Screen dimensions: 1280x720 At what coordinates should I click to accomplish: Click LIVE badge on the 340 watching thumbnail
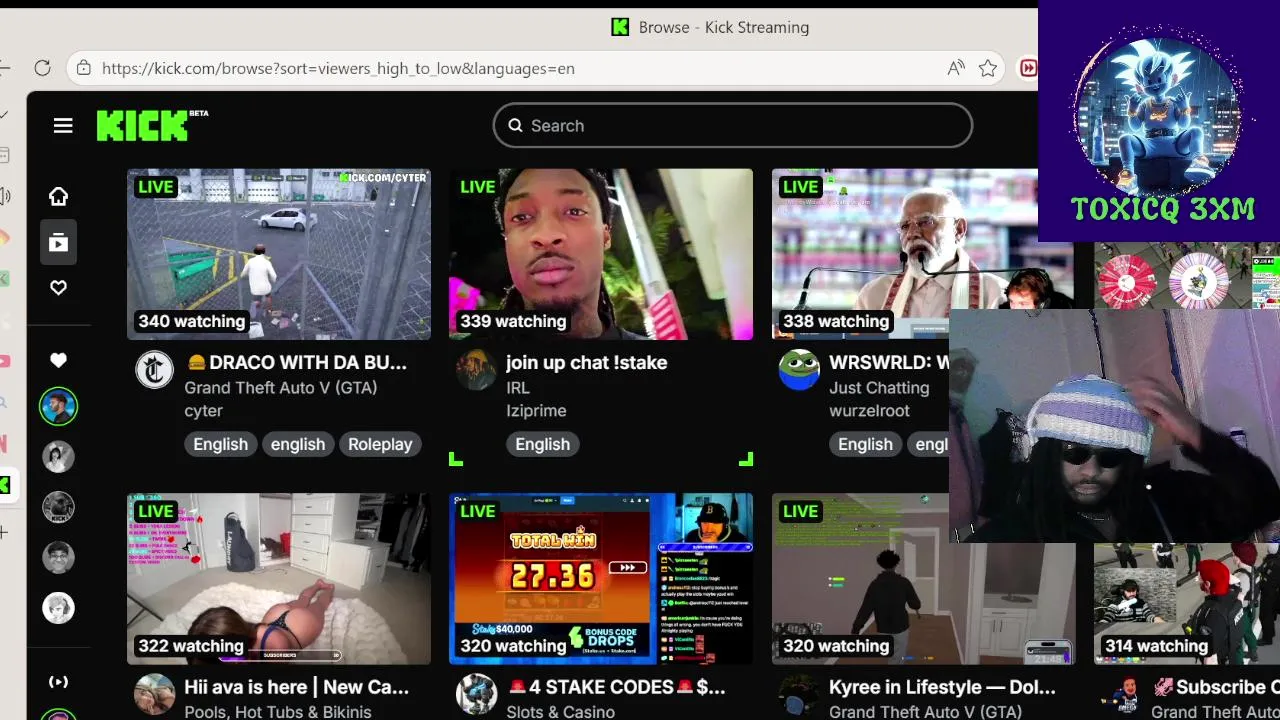pyautogui.click(x=155, y=186)
